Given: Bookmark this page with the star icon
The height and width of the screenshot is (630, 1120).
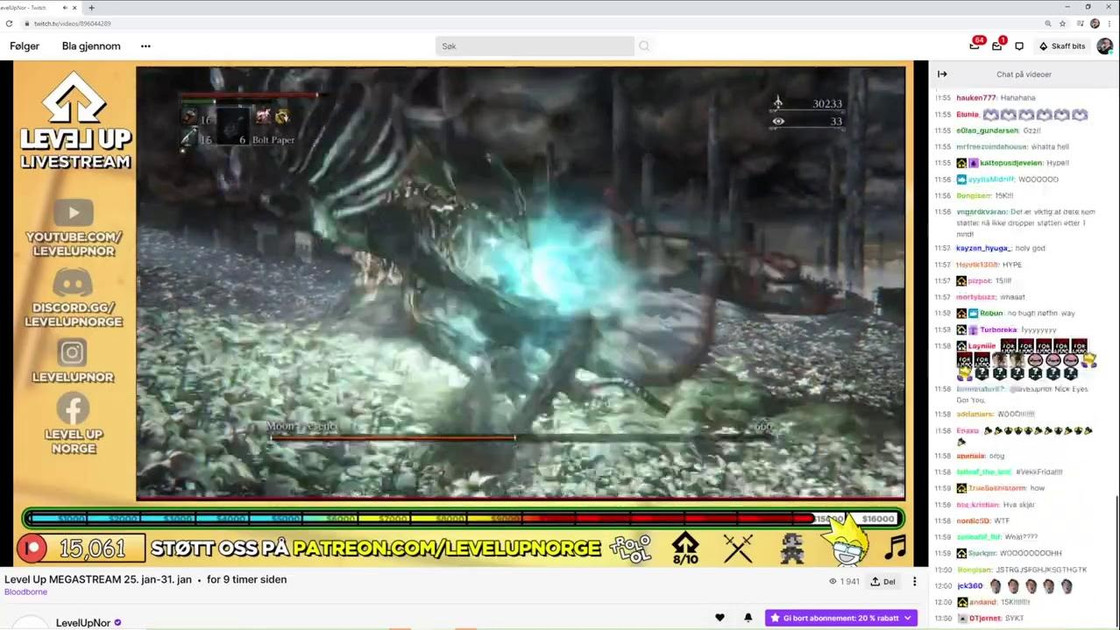Looking at the screenshot, I should (1064, 23).
